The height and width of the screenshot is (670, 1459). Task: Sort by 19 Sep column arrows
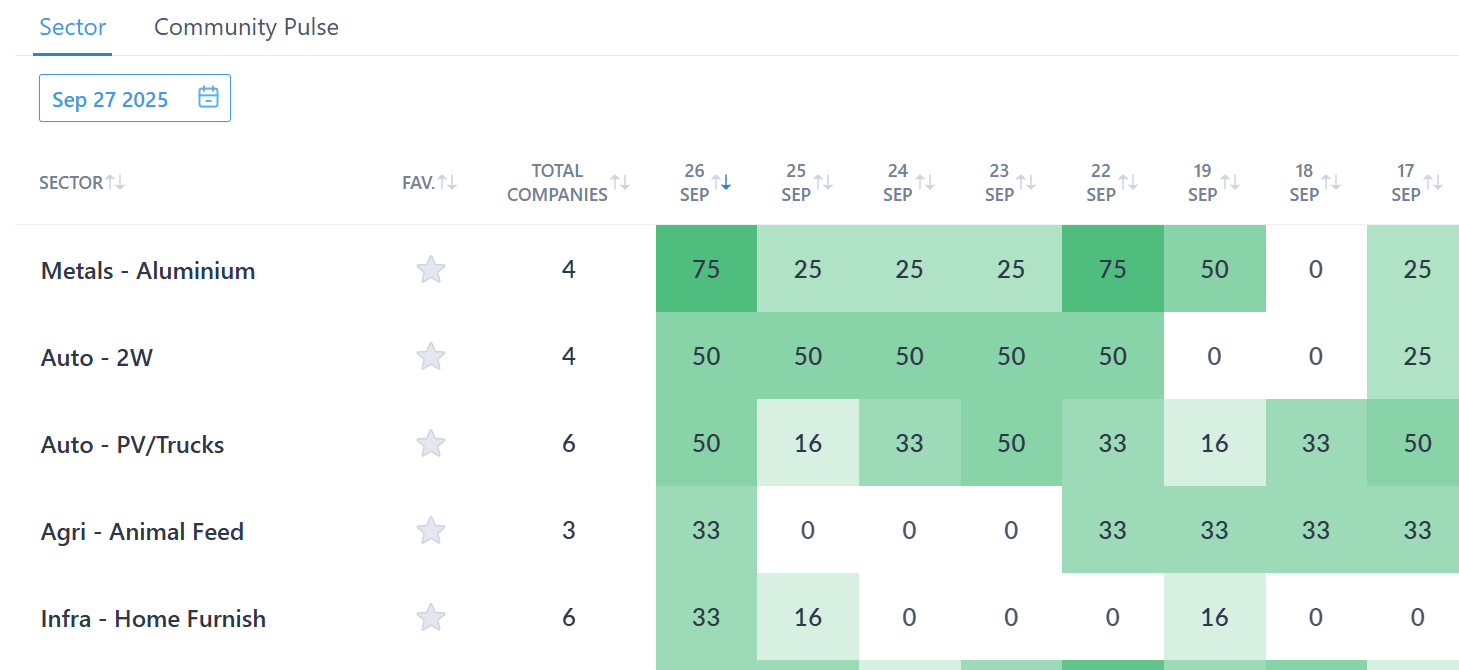coord(1230,182)
